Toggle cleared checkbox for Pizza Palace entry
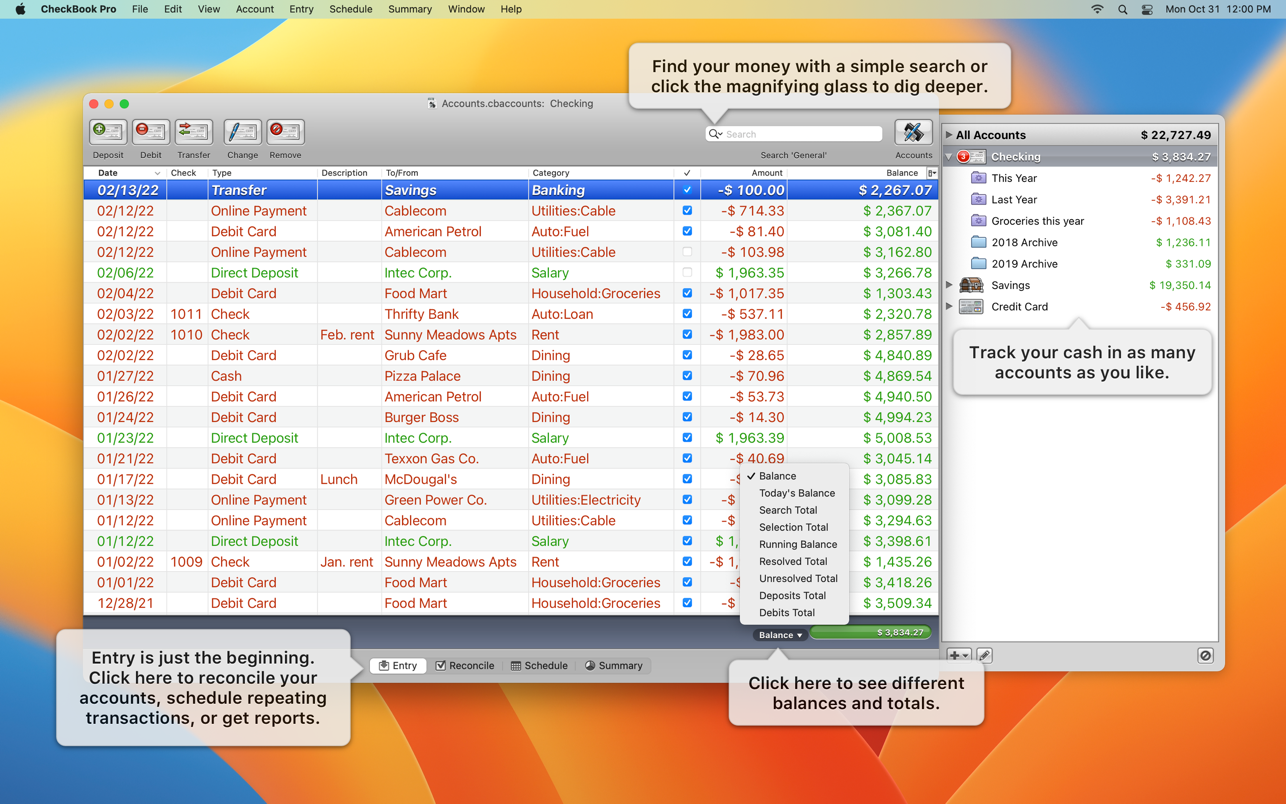 tap(687, 376)
